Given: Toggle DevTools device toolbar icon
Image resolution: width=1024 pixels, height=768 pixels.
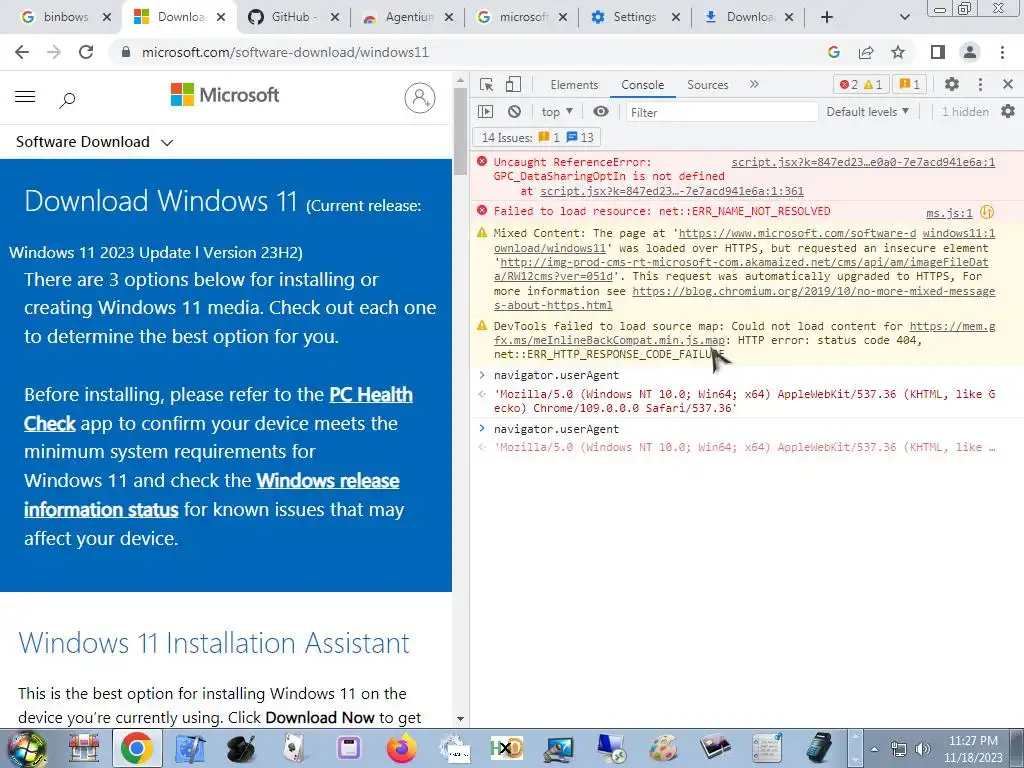Looking at the screenshot, I should [514, 84].
